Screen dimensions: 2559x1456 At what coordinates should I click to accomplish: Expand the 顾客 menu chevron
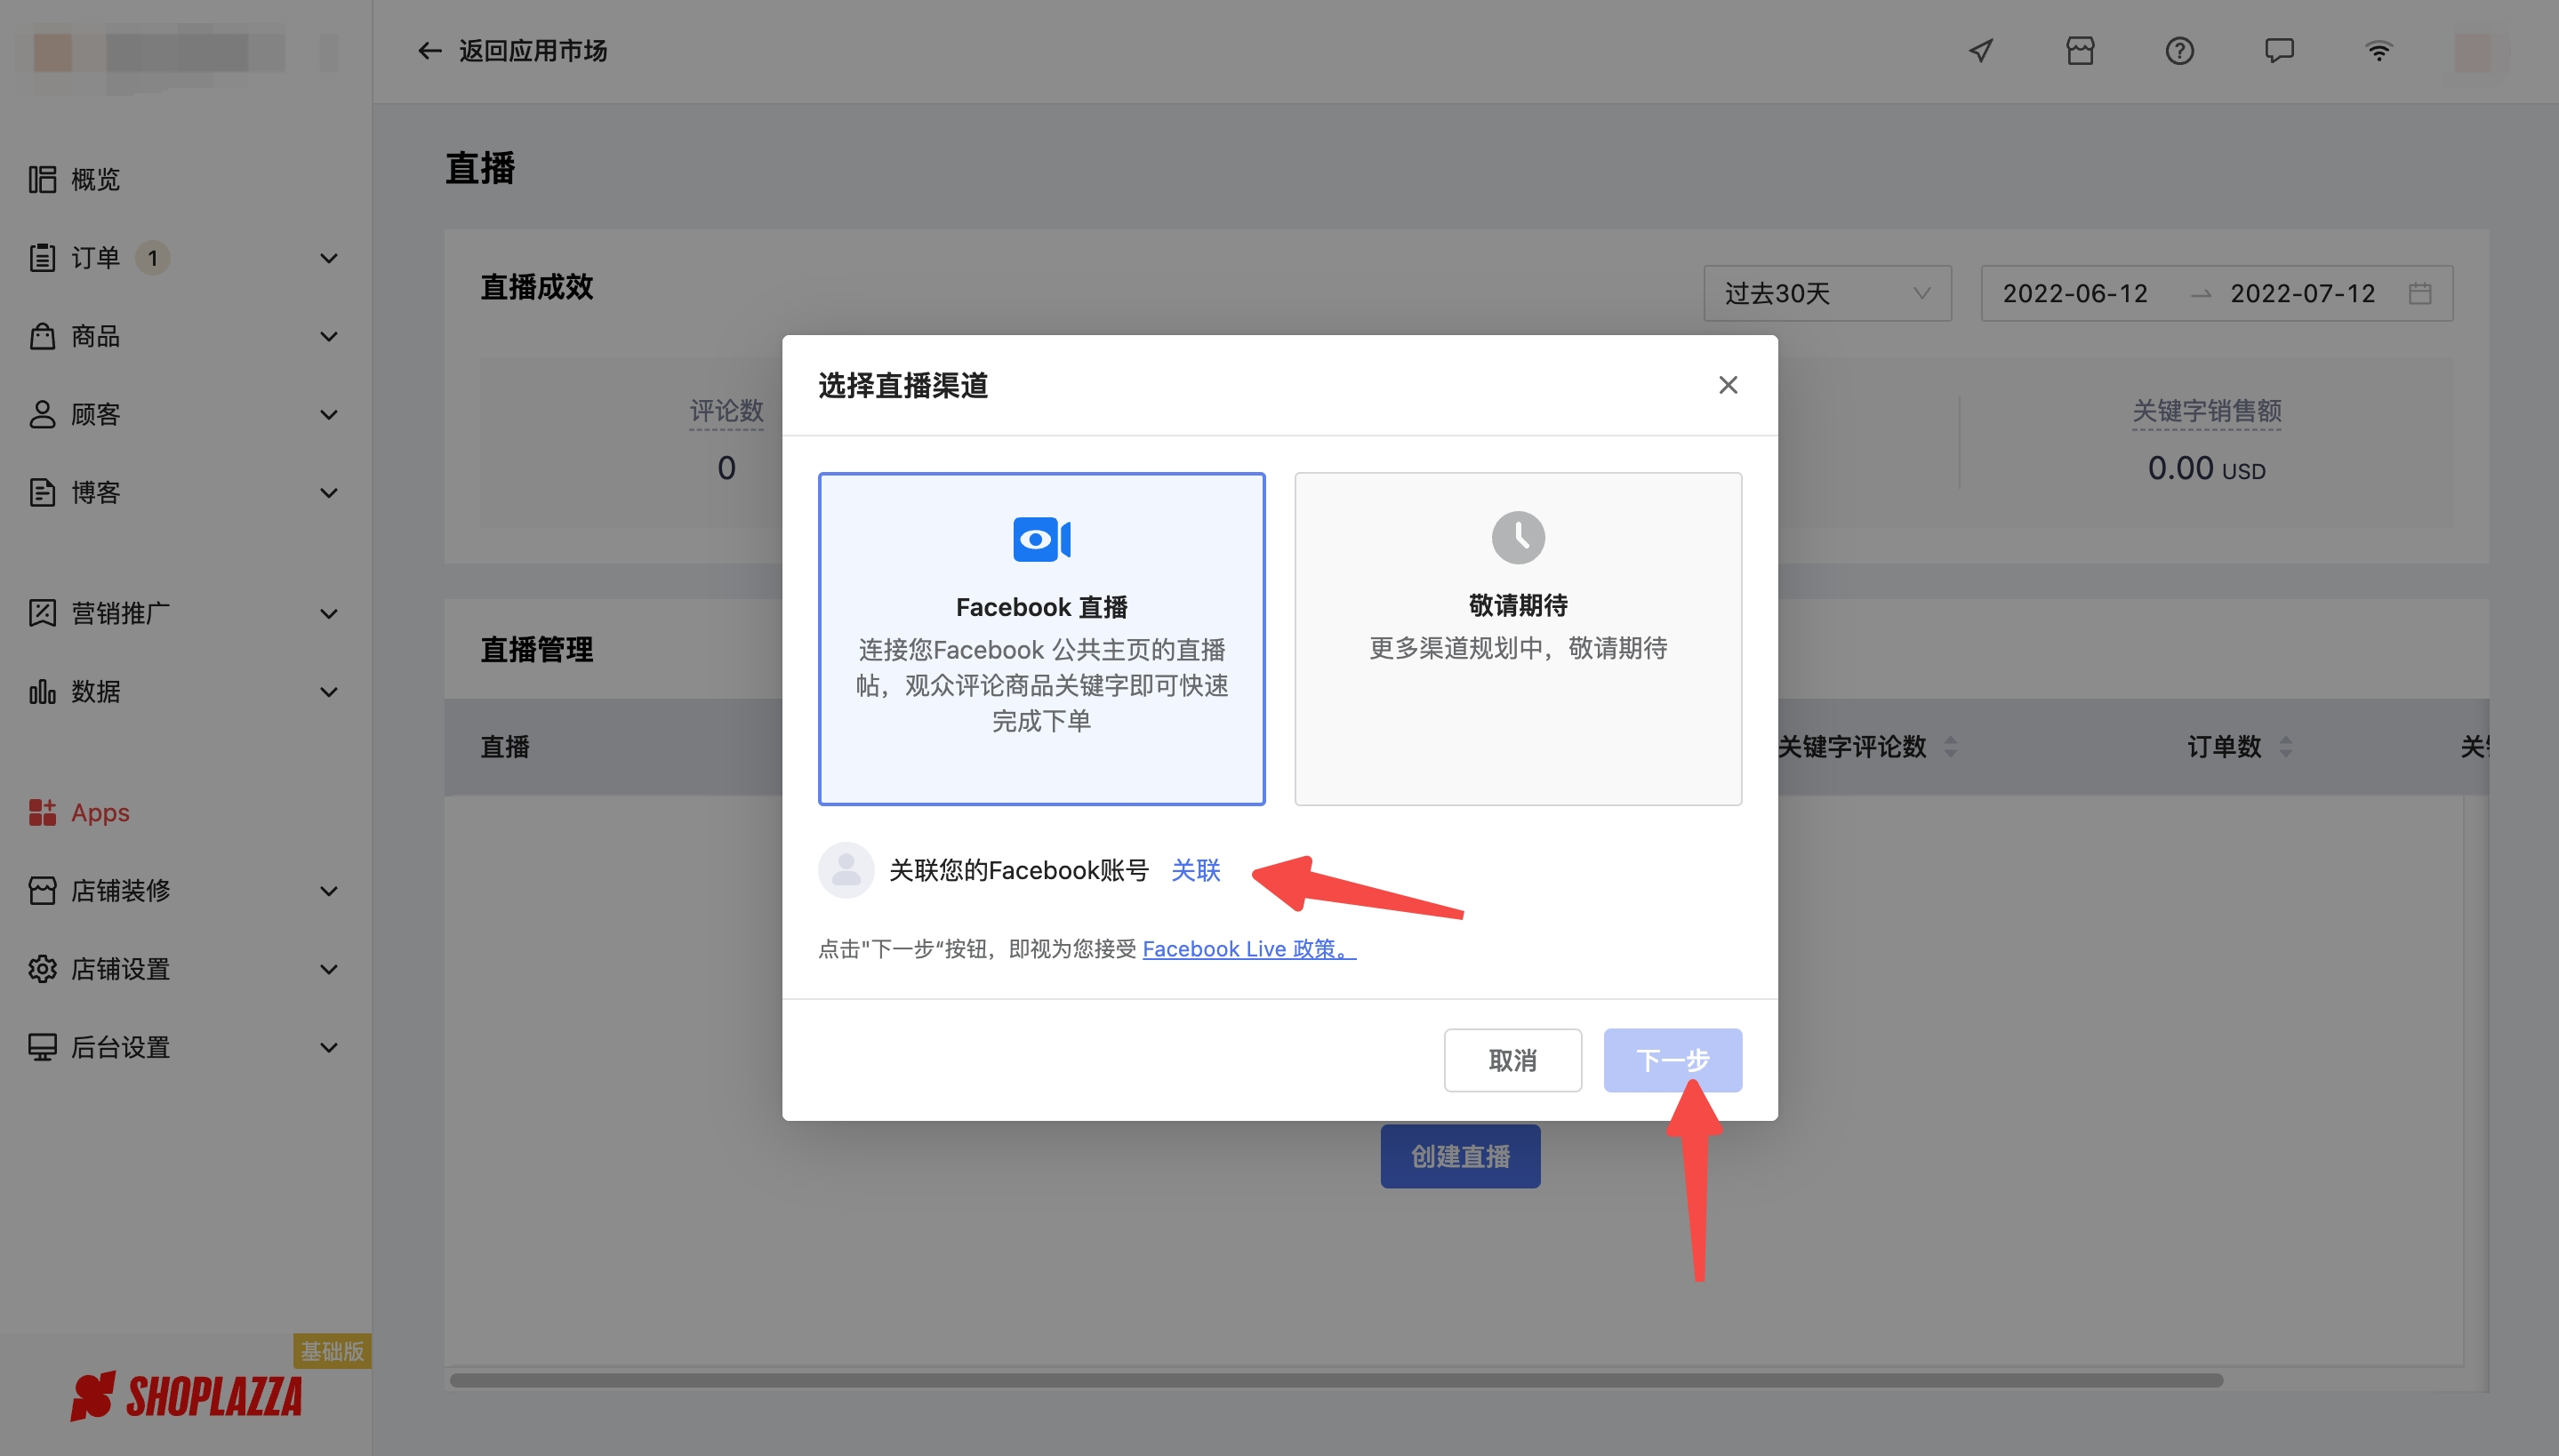pyautogui.click(x=328, y=414)
